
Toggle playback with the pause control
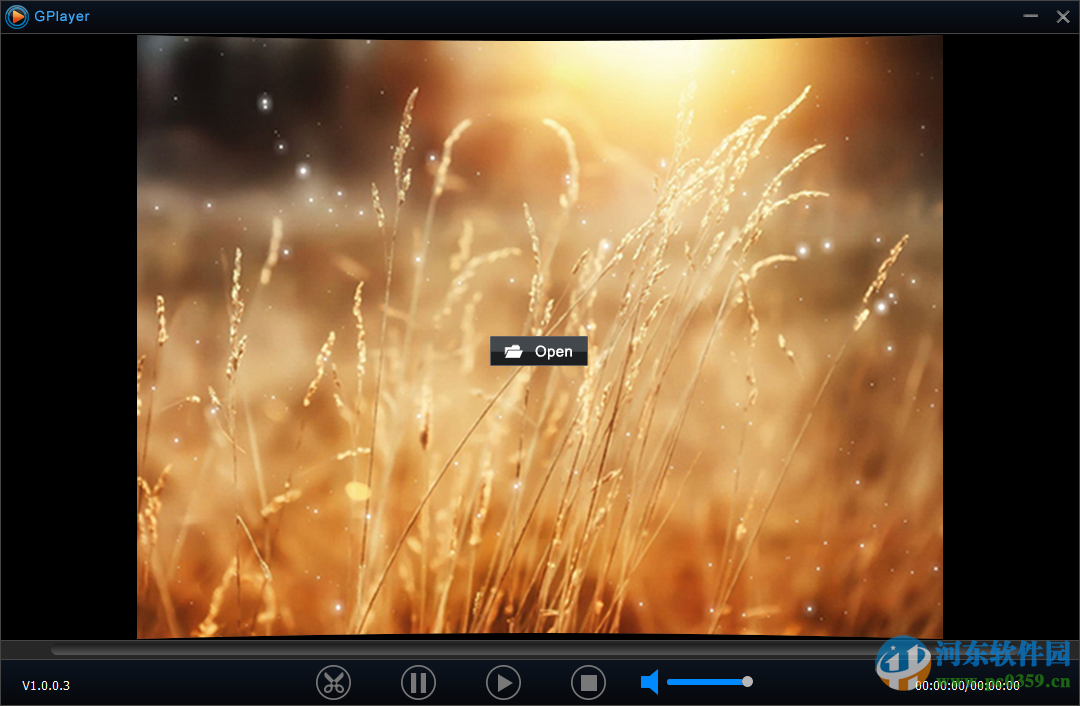tap(418, 682)
